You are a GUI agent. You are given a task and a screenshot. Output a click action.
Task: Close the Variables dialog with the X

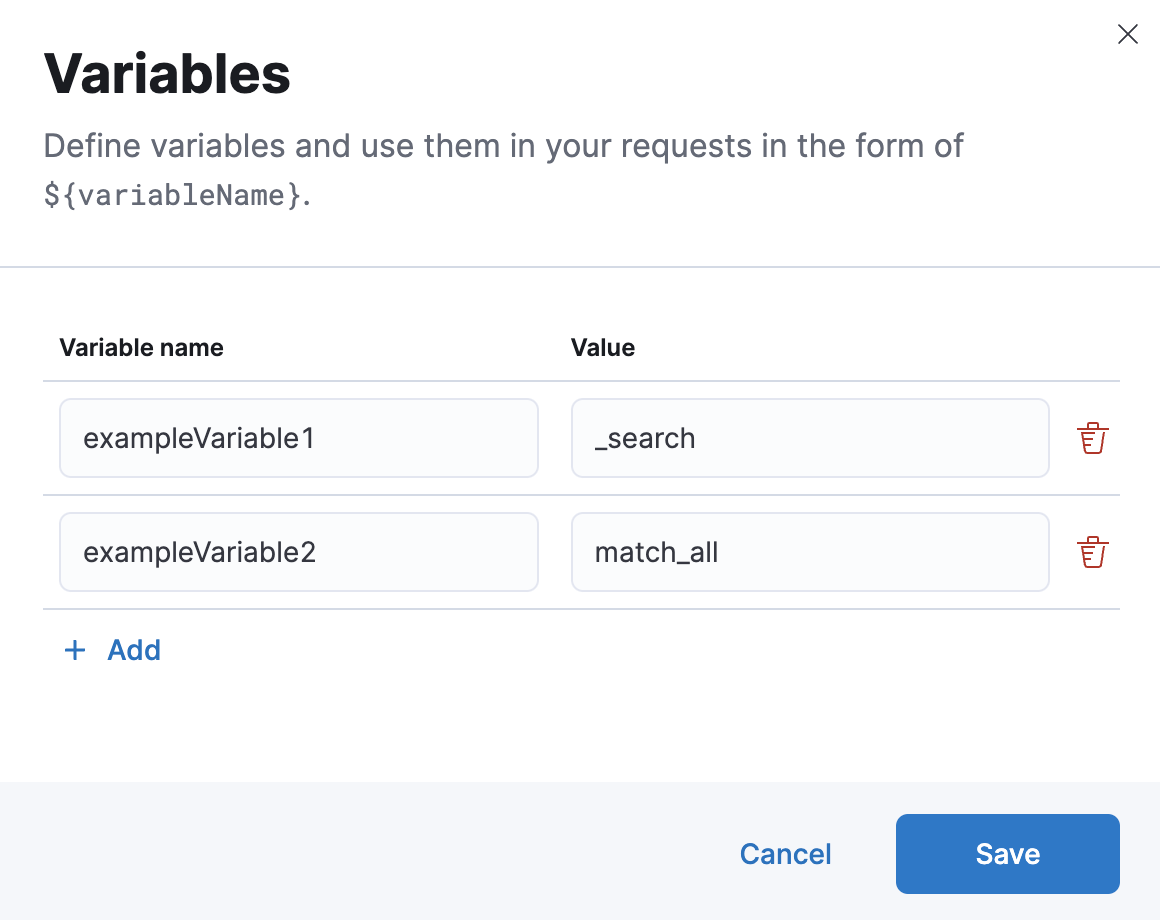(x=1128, y=34)
